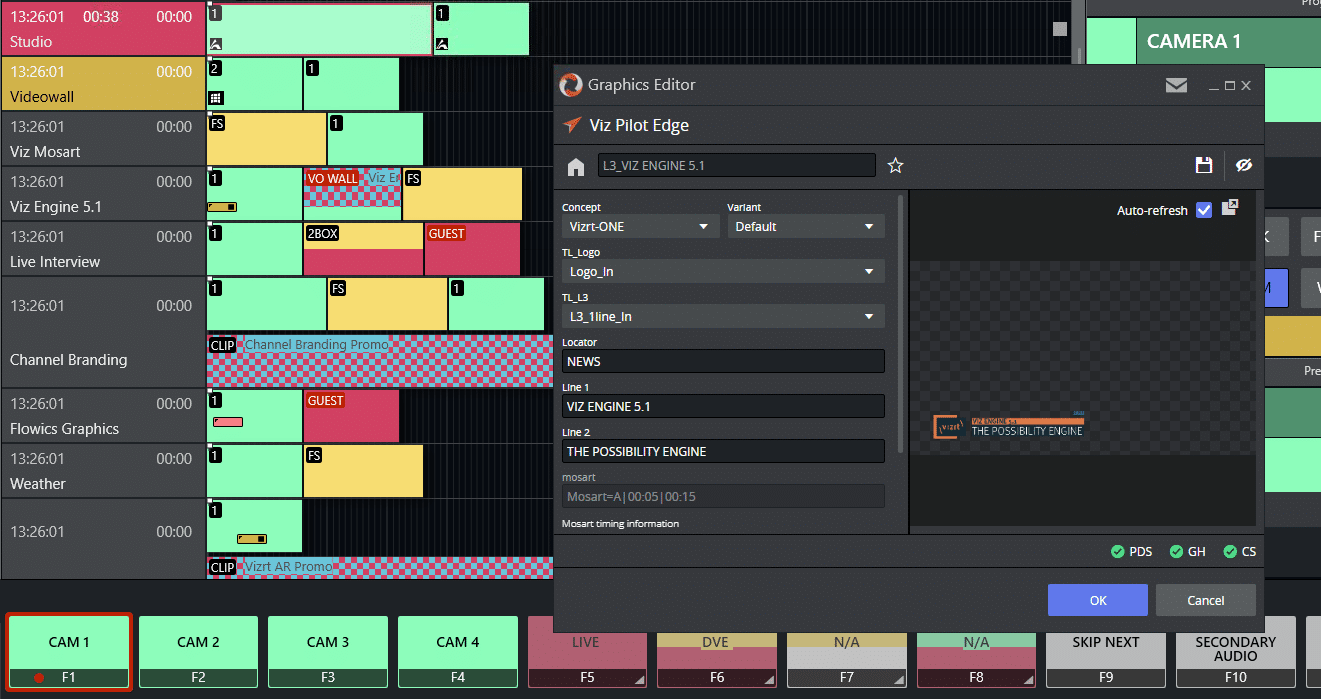Viewport: 1321px width, 699px height.
Task: Open the Concept dropdown showing Vizrt-ONE
Action: pos(640,227)
